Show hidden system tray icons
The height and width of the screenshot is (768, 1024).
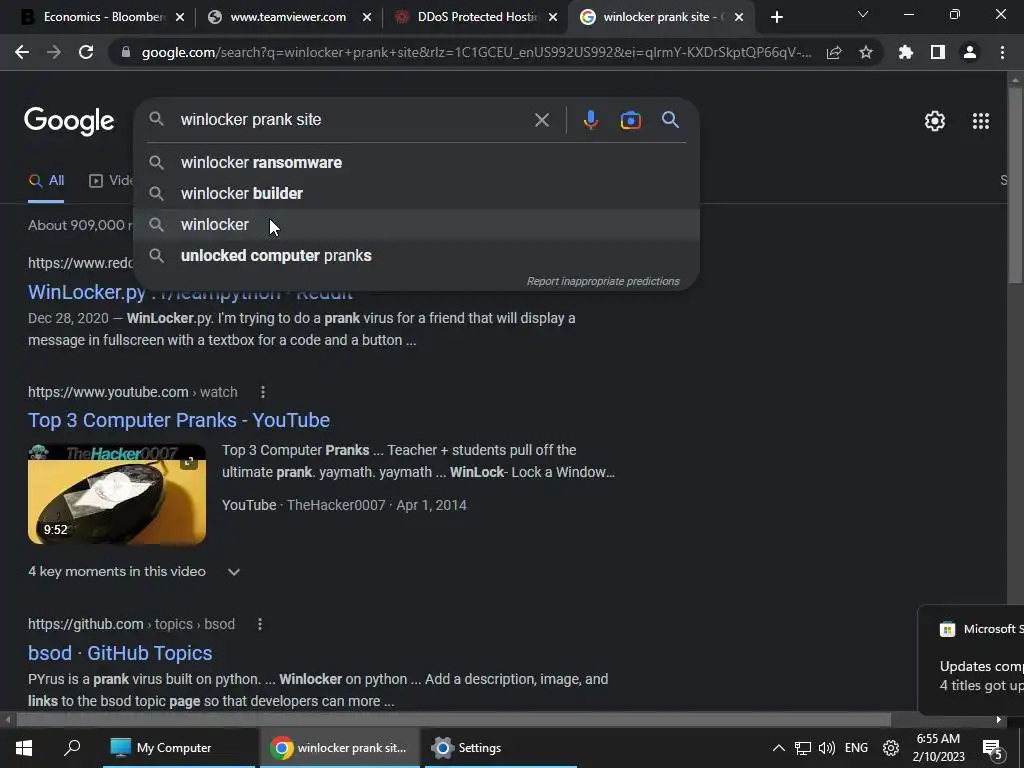(x=778, y=748)
